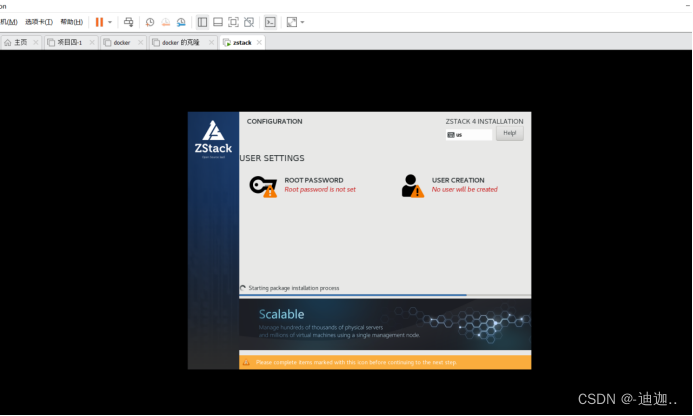Click the ZSTACK 4 INSTALLATION title

[484, 121]
